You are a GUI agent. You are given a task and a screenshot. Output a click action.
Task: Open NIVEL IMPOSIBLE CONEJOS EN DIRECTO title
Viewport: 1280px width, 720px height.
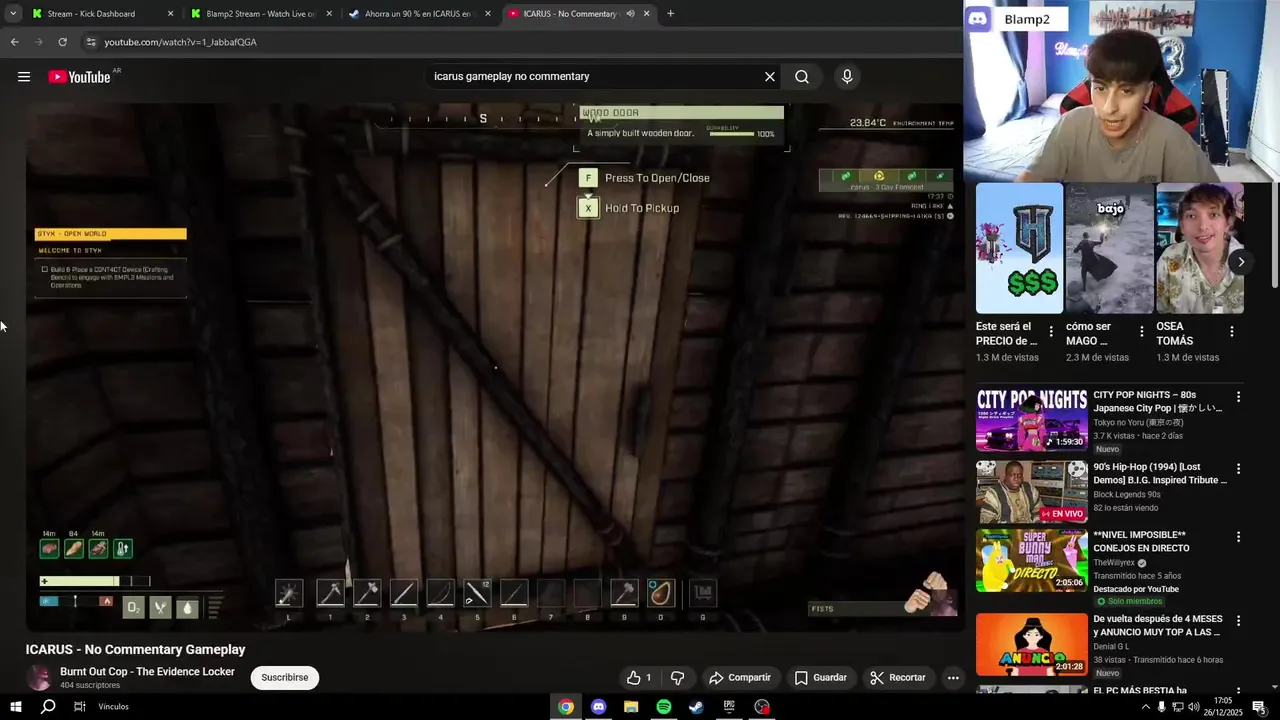tap(1141, 542)
